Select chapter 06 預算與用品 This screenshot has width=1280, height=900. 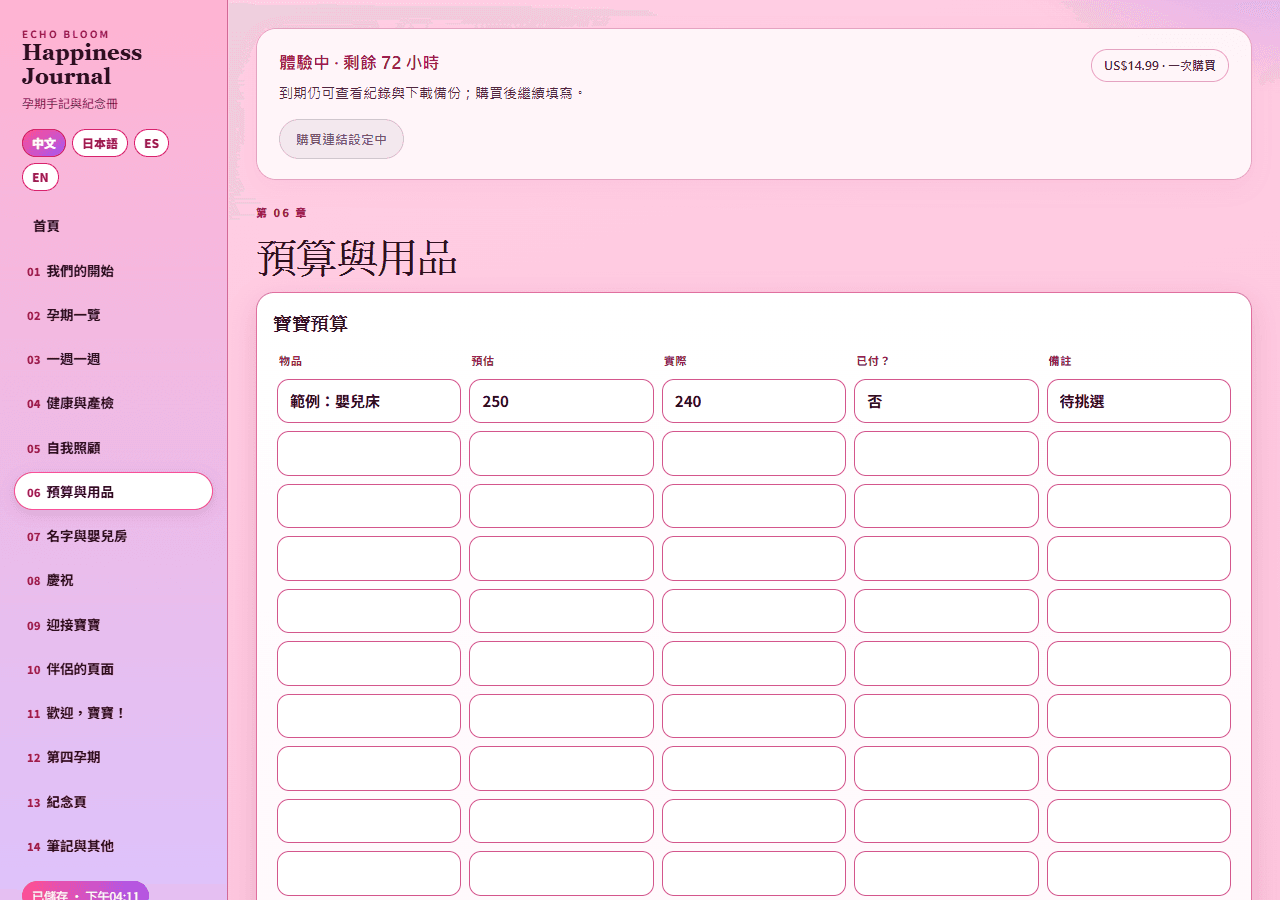[x=113, y=491]
